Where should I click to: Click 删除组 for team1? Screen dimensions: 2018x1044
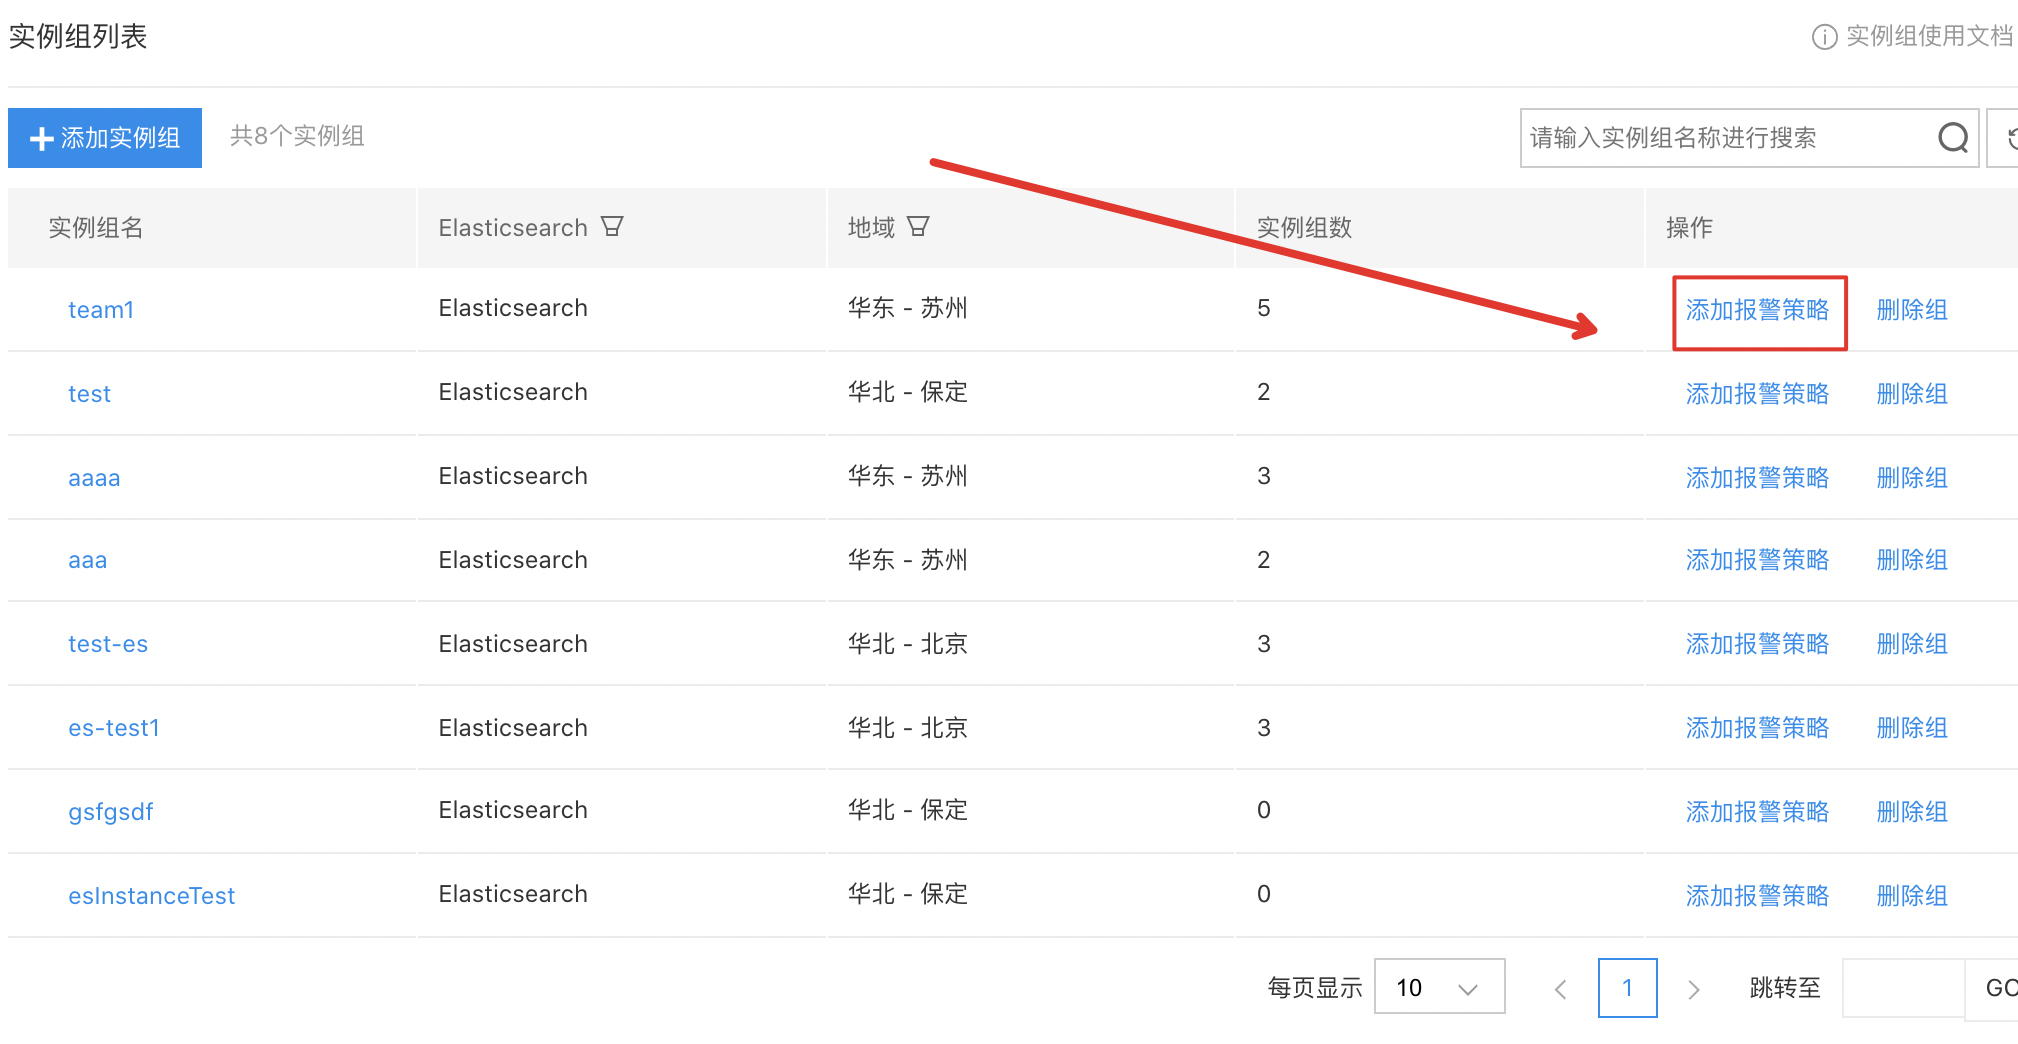(1912, 310)
